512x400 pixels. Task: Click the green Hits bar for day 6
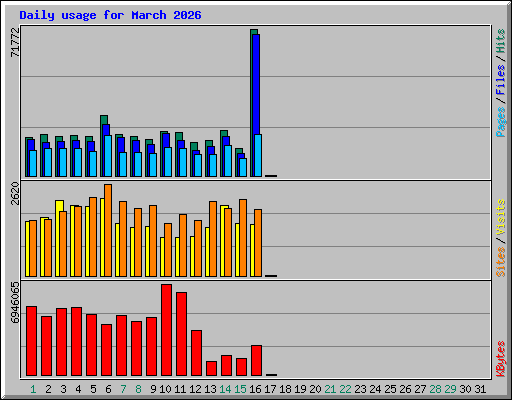(x=103, y=121)
